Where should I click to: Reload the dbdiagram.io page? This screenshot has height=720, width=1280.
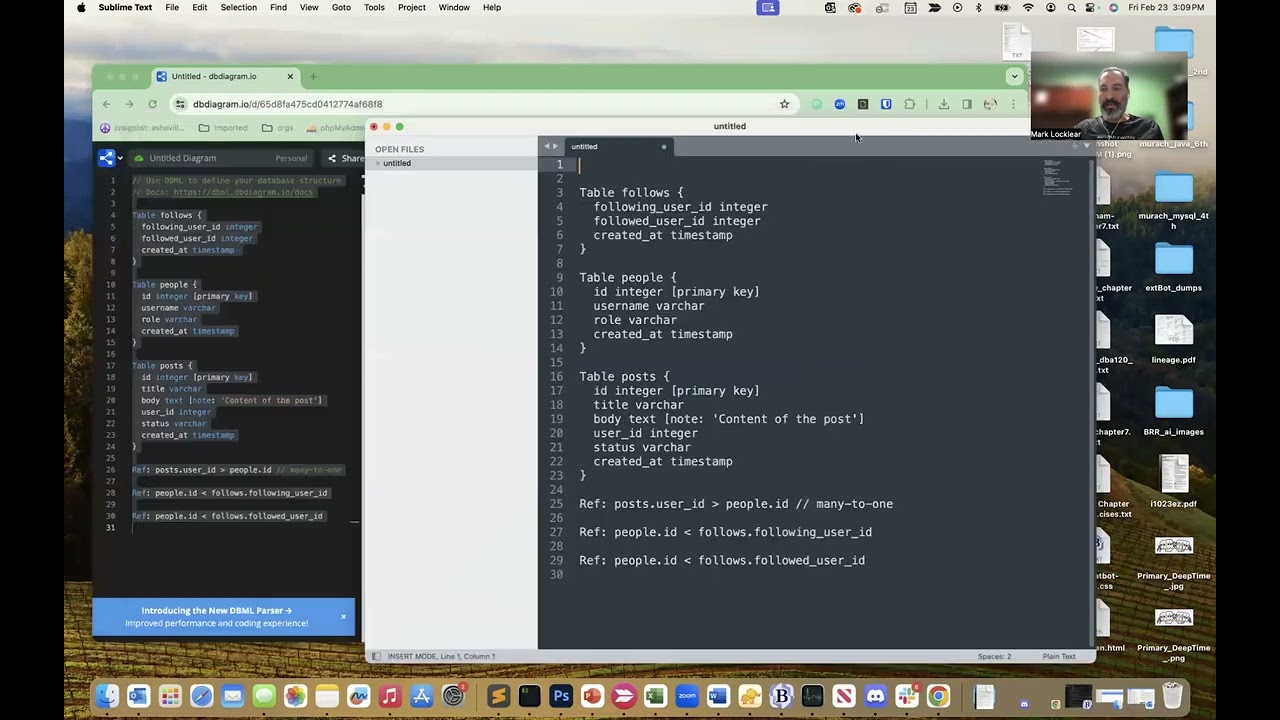tap(152, 104)
